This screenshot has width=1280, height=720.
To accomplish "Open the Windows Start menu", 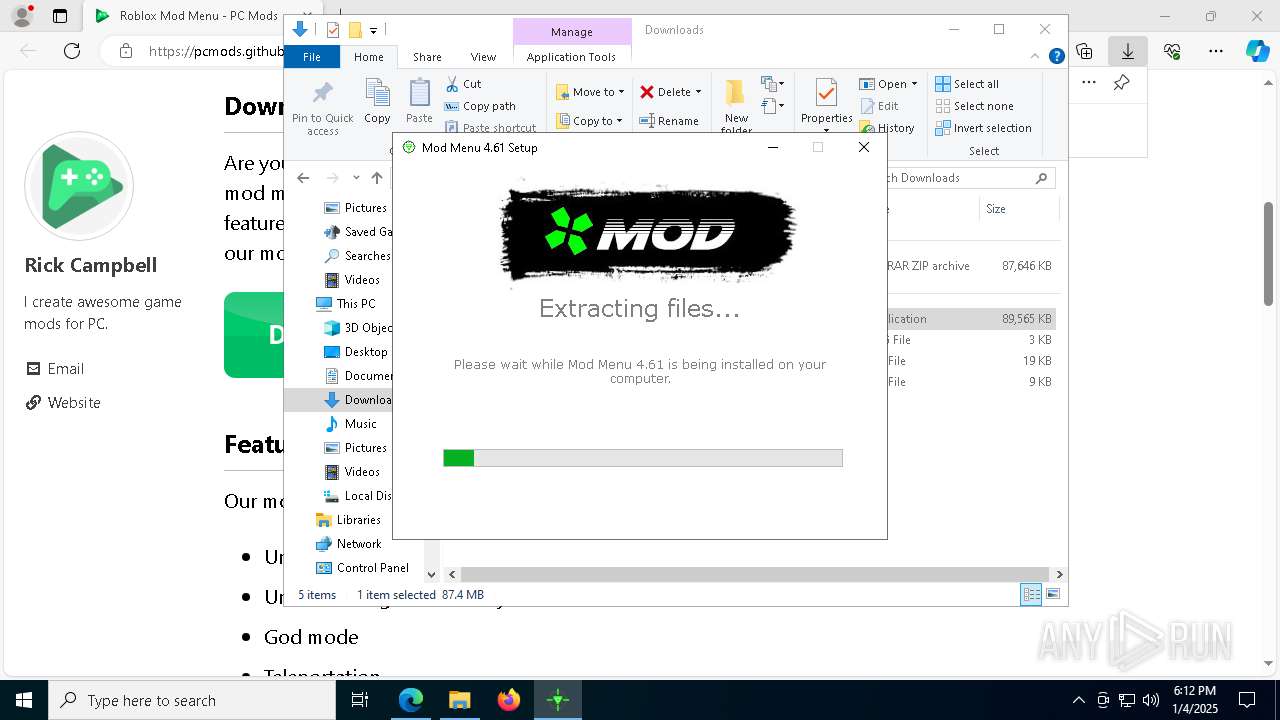I will tap(24, 700).
